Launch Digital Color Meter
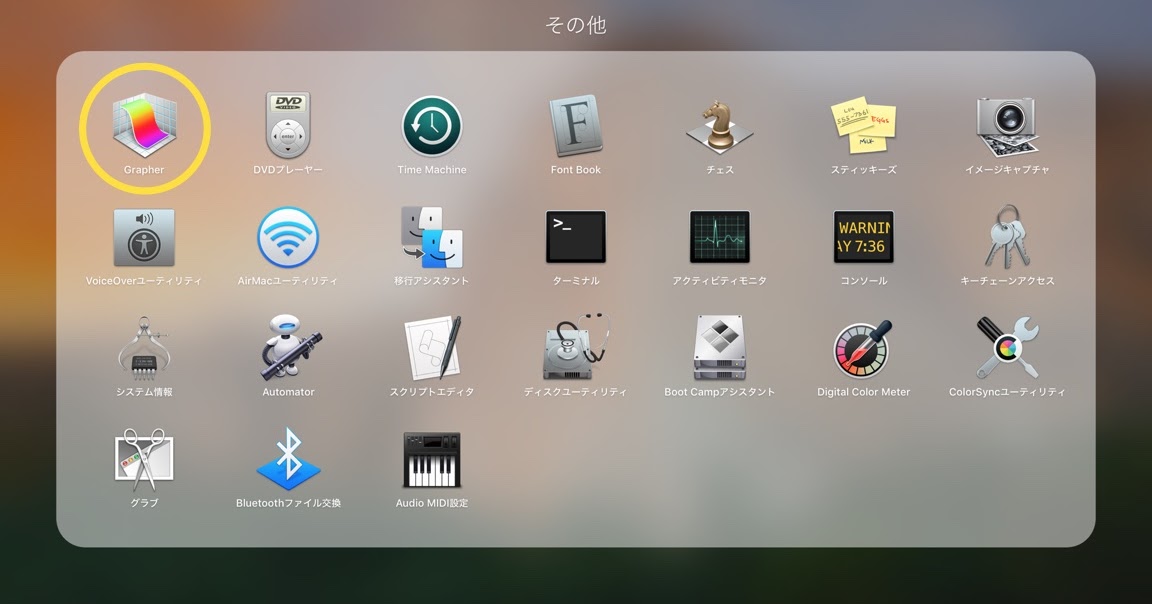The width and height of the screenshot is (1152, 604). click(864, 348)
